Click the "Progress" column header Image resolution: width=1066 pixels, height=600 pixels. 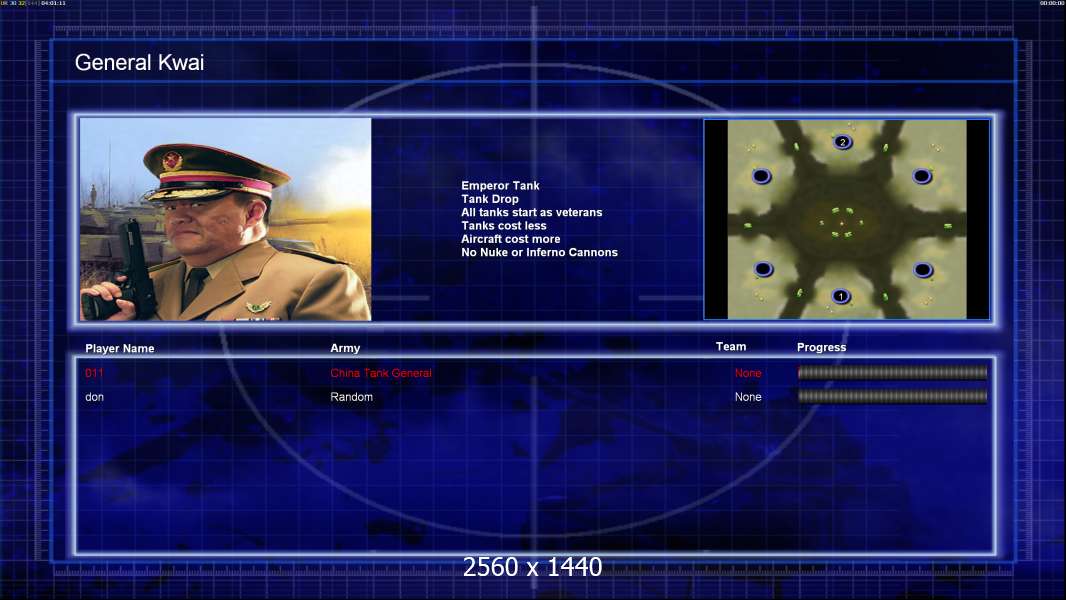821,347
